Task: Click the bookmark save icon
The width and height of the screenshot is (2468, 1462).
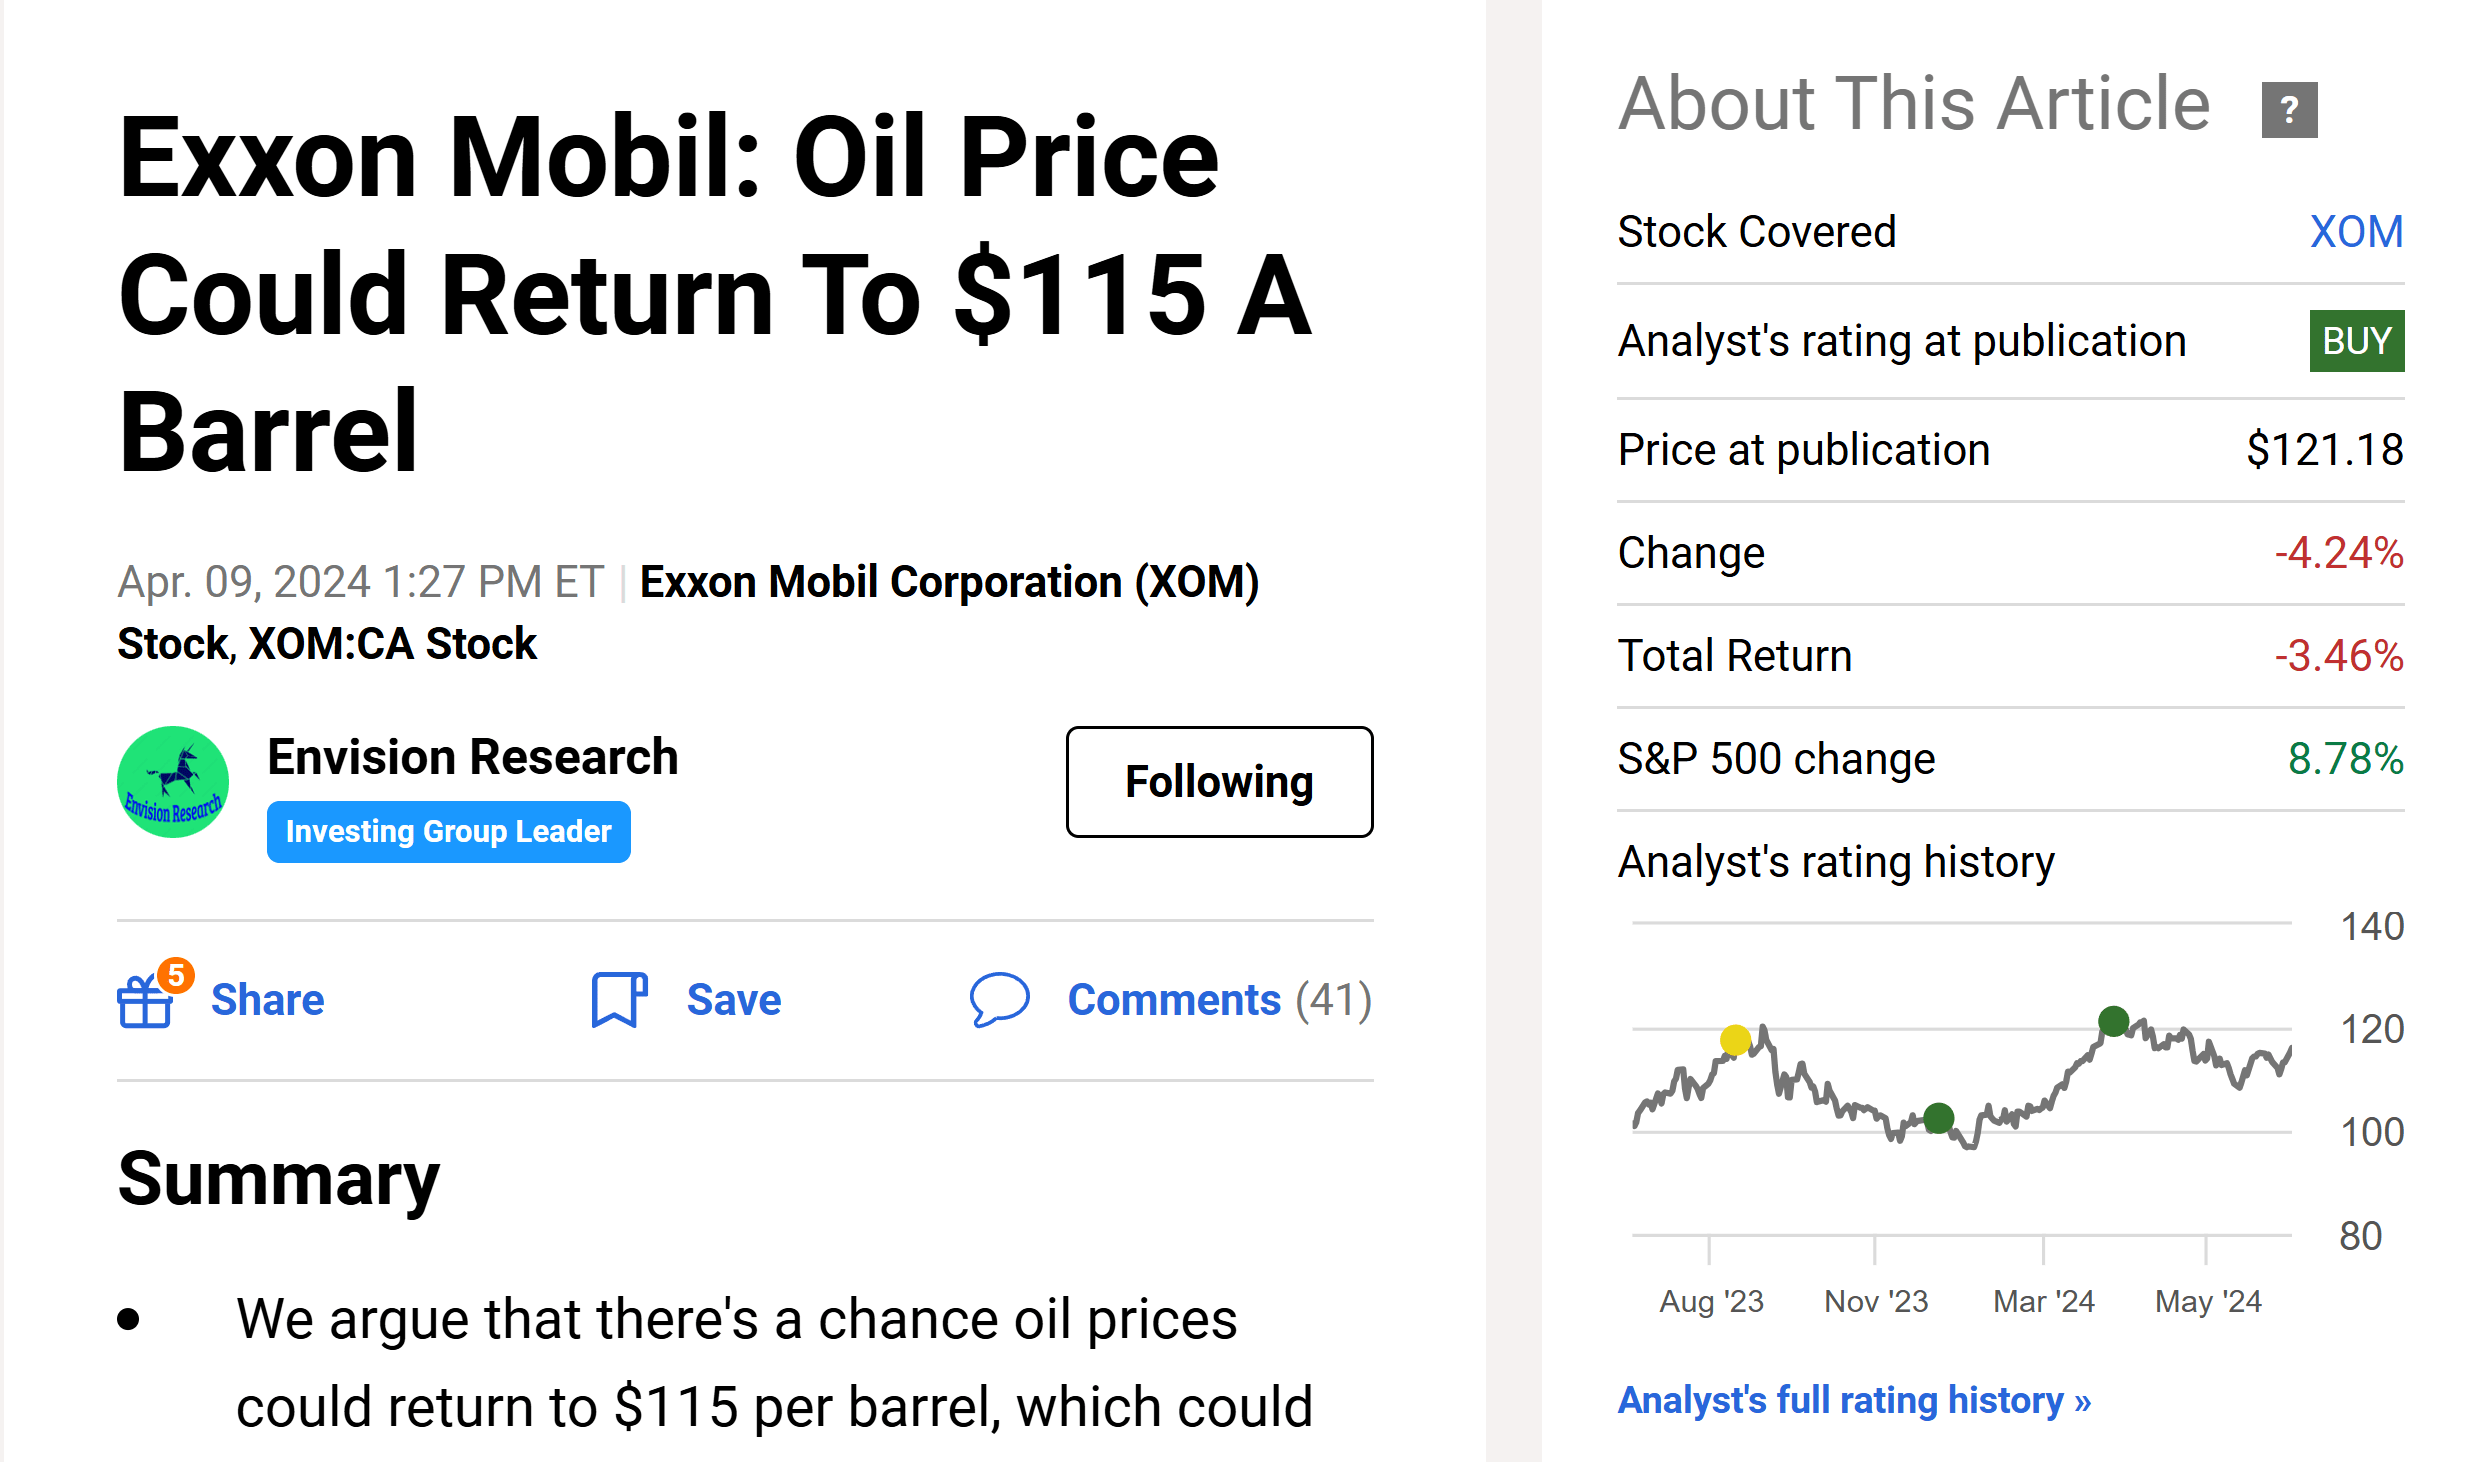Action: coord(618,999)
